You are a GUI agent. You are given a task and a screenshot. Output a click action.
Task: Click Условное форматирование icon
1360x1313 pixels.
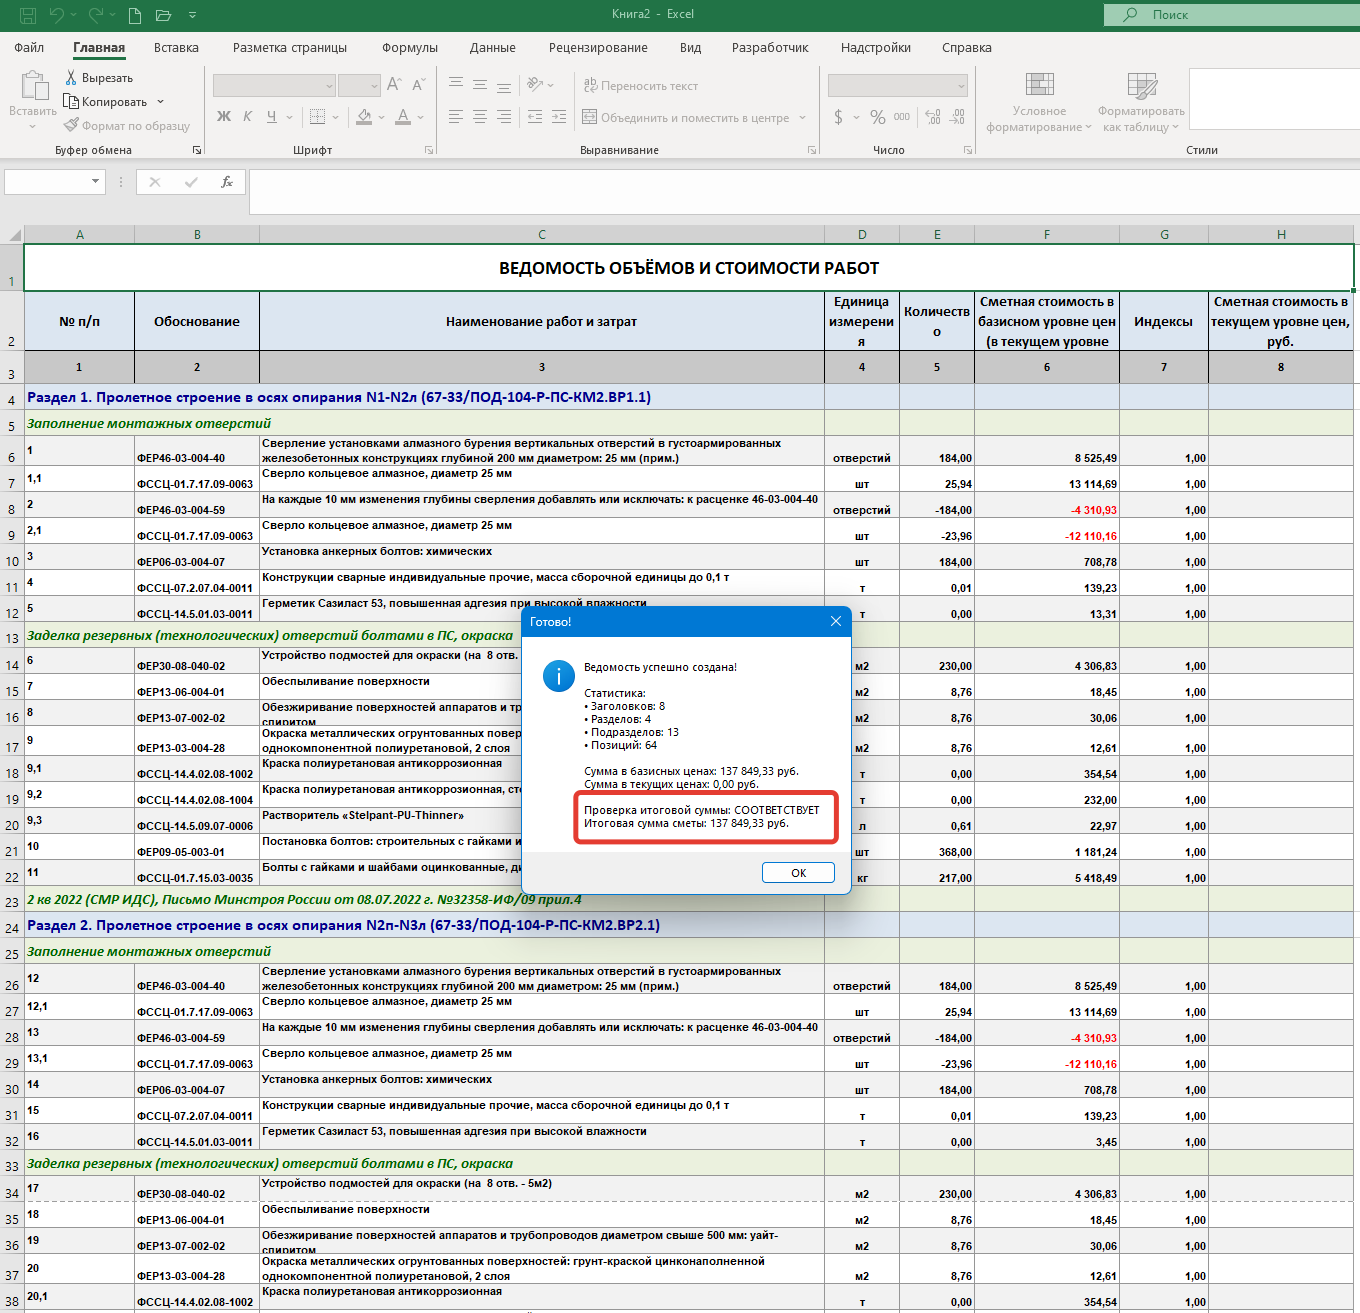click(1039, 86)
